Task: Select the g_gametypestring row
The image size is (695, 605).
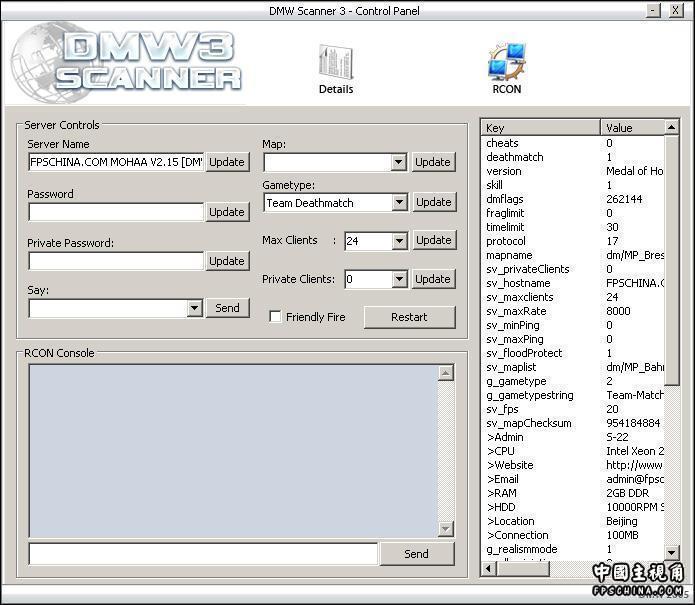Action: point(573,395)
